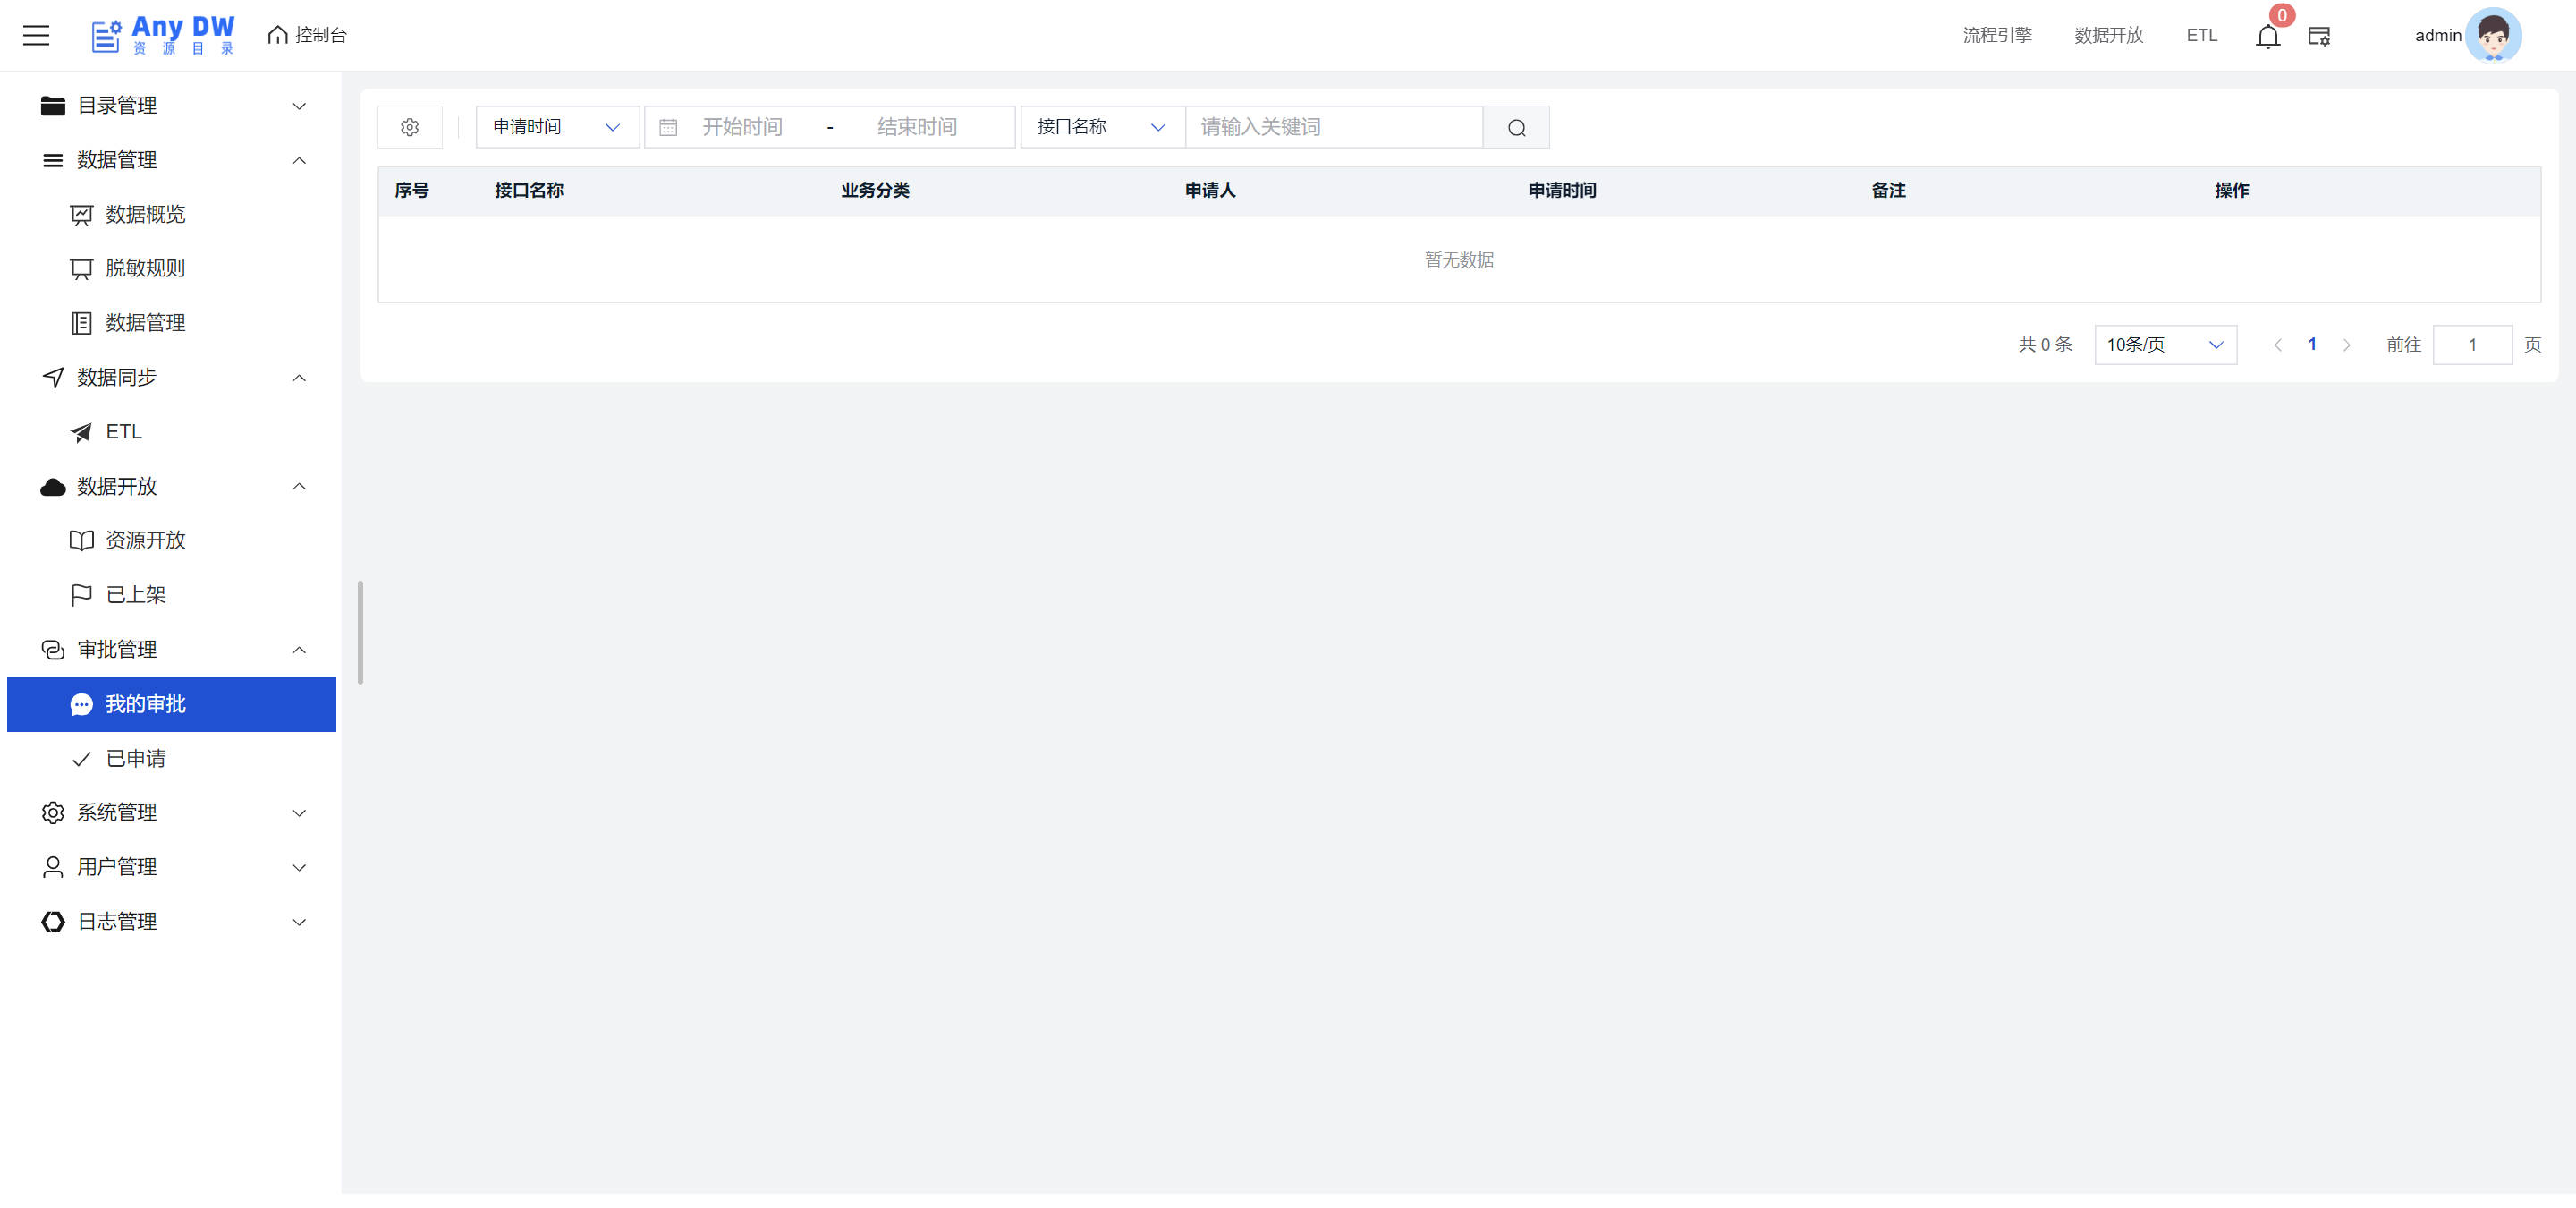This screenshot has height=1208, width=2576.
Task: Click the table column settings gear
Action: click(409, 127)
